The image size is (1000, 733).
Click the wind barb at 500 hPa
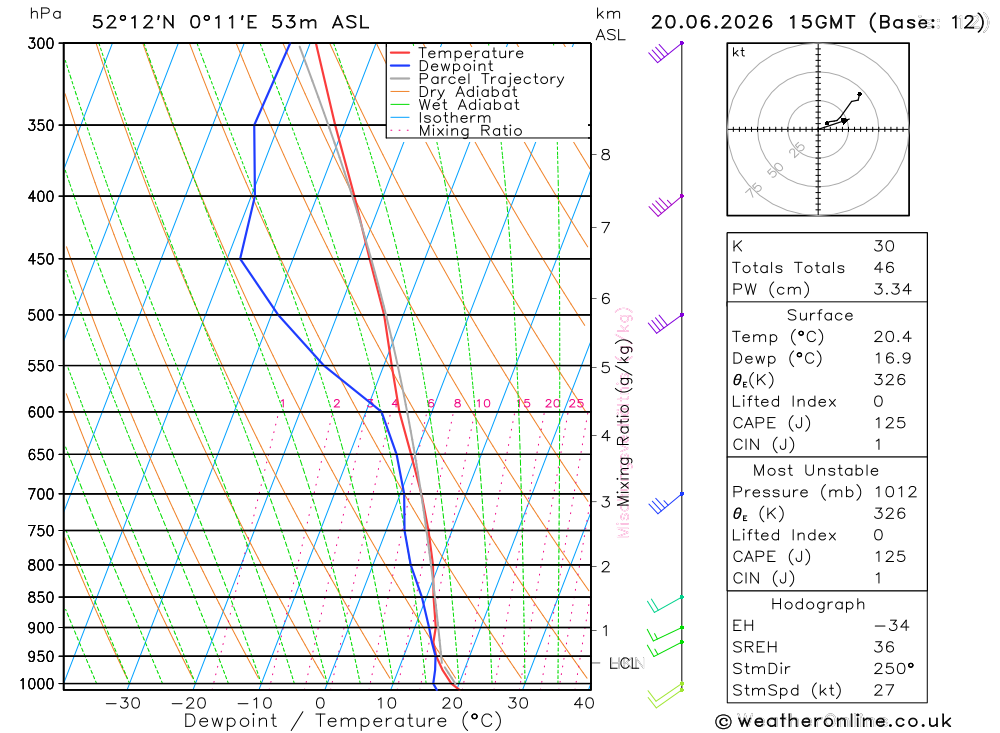666,324
